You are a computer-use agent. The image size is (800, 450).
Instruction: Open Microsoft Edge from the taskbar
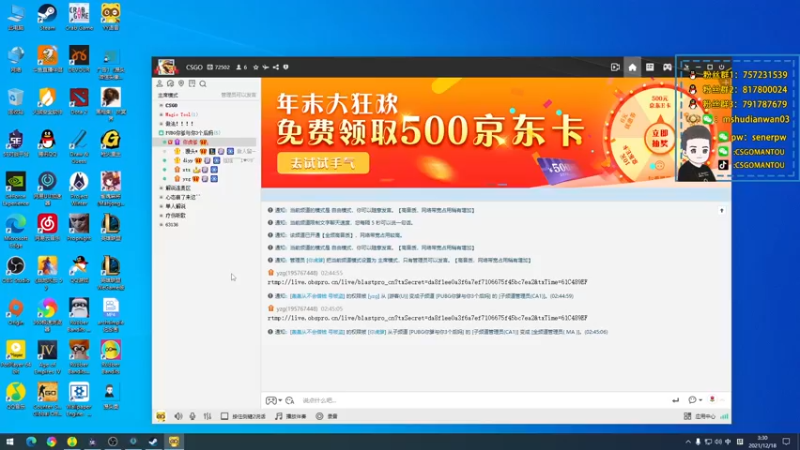point(31,442)
